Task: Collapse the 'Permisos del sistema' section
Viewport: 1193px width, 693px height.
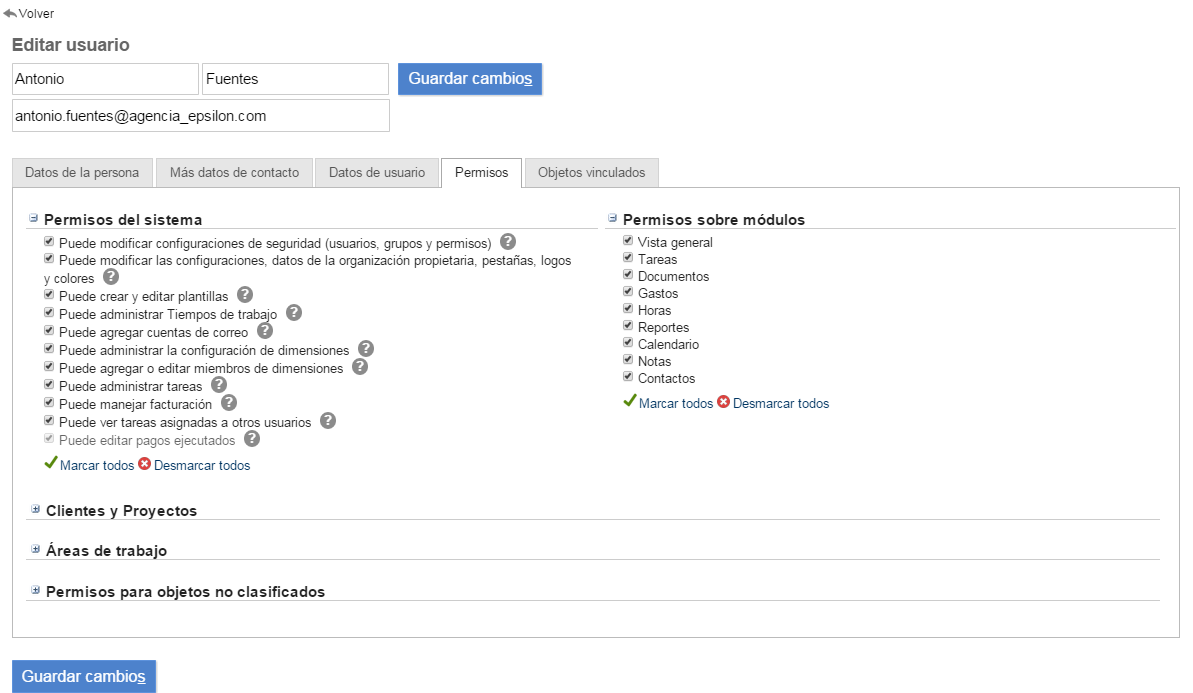Action: point(33,218)
